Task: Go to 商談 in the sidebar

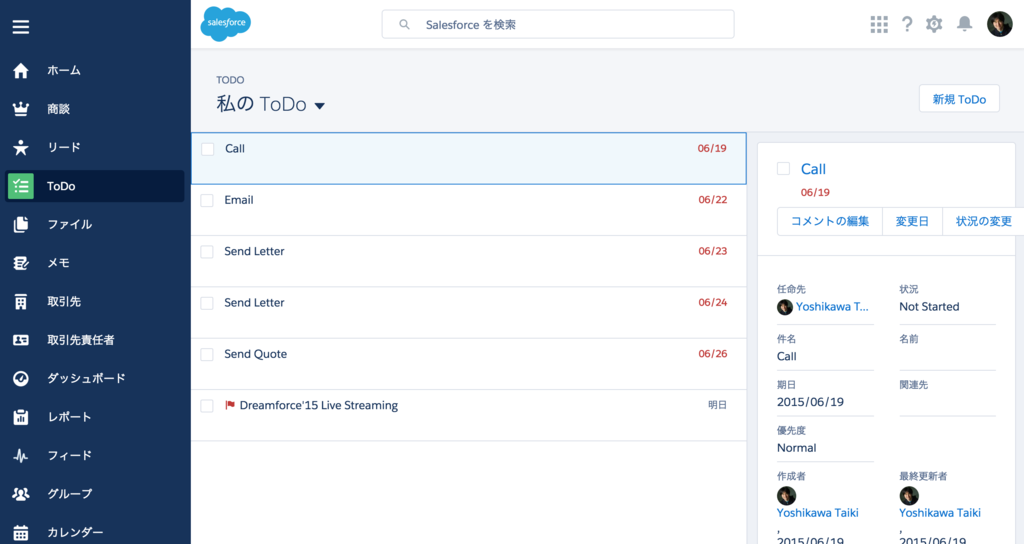Action: point(59,109)
